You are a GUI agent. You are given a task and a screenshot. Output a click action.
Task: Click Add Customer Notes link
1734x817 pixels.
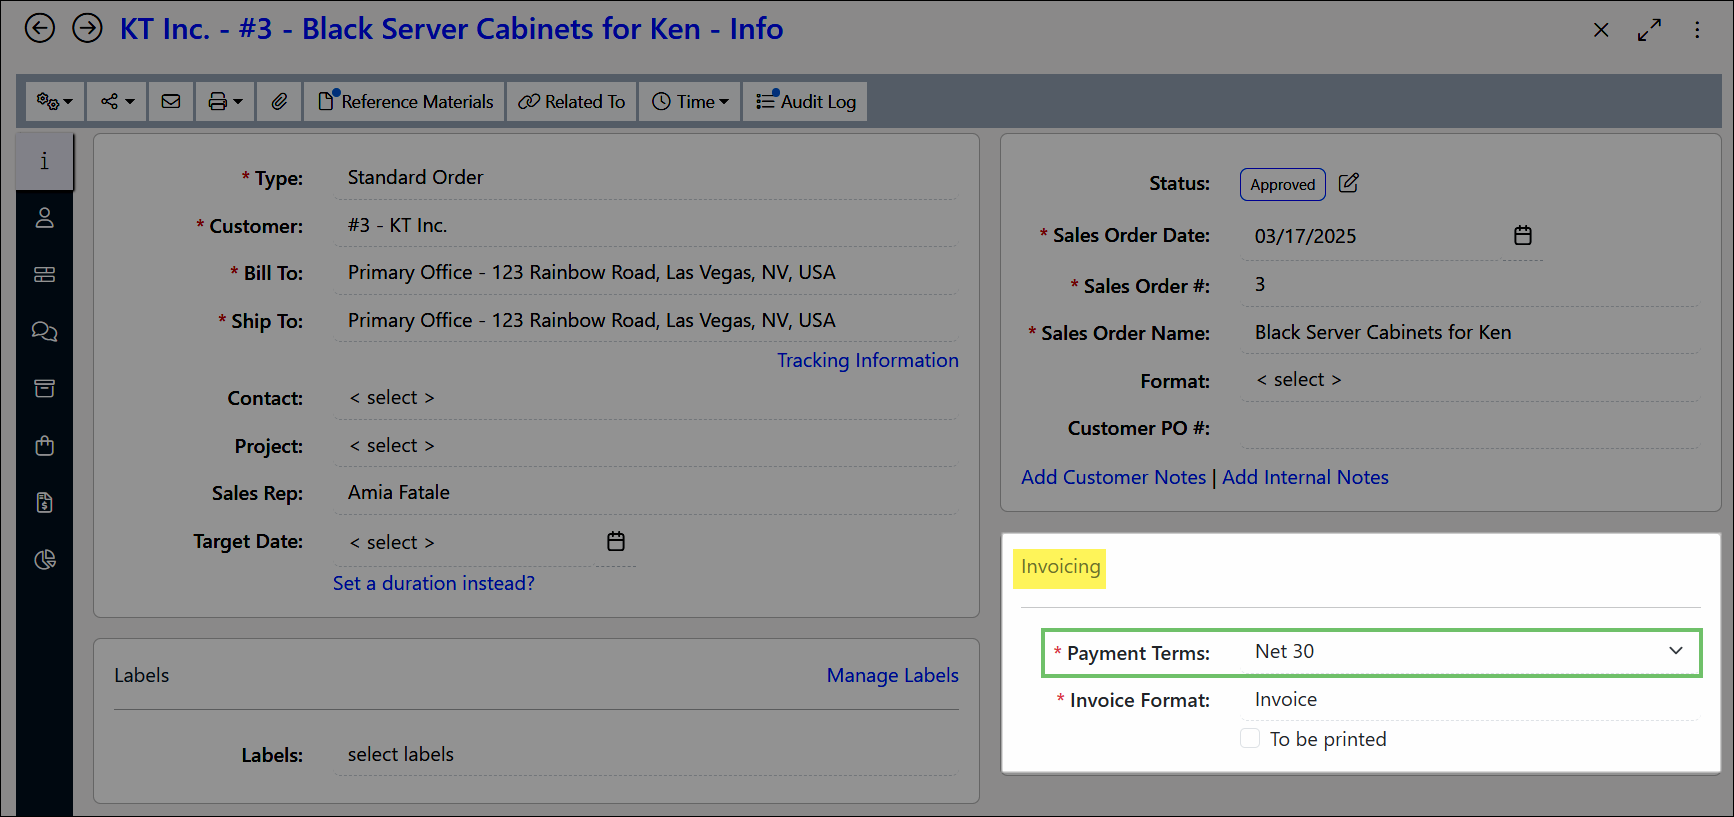(1113, 477)
